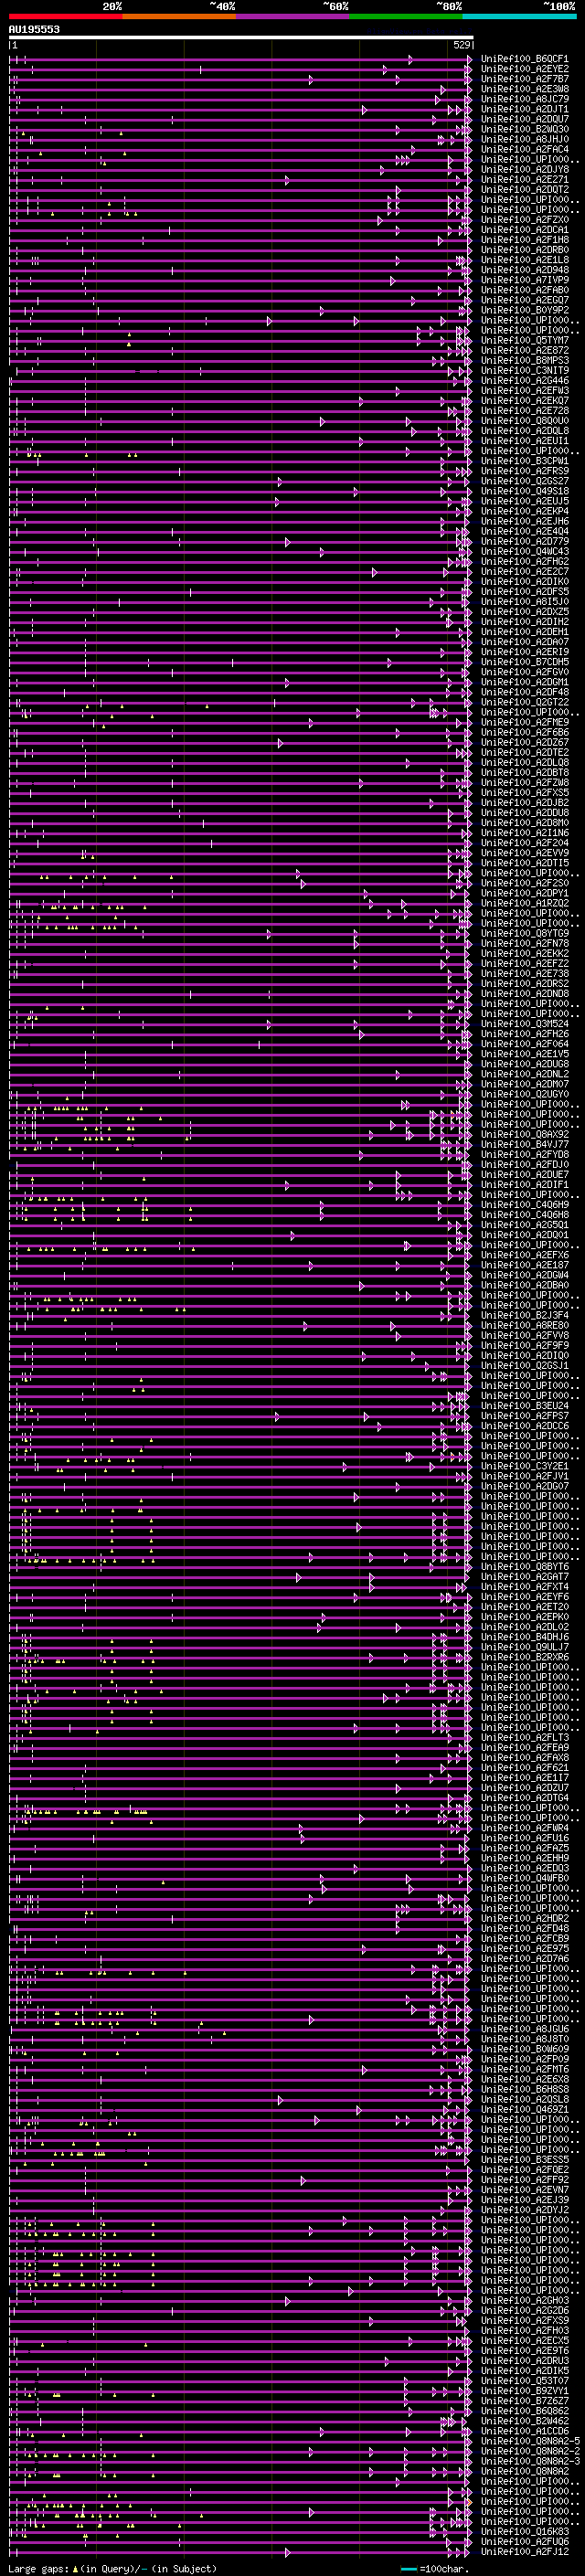Select hit UniRef100_Q8N8A2-5
This screenshot has height=2576, width=585.
click(530, 2441)
